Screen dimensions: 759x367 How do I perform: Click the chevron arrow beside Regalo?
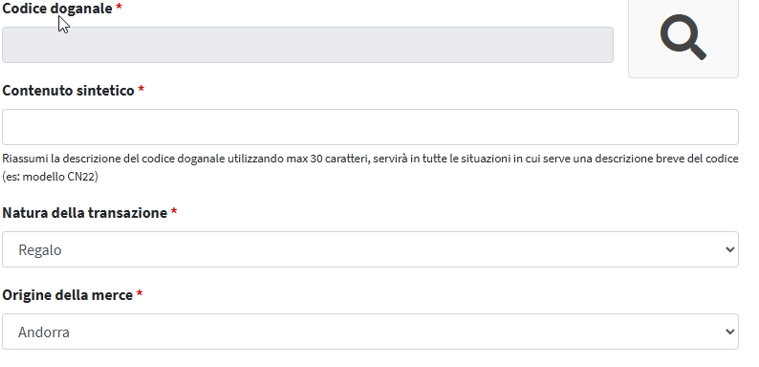click(x=729, y=250)
